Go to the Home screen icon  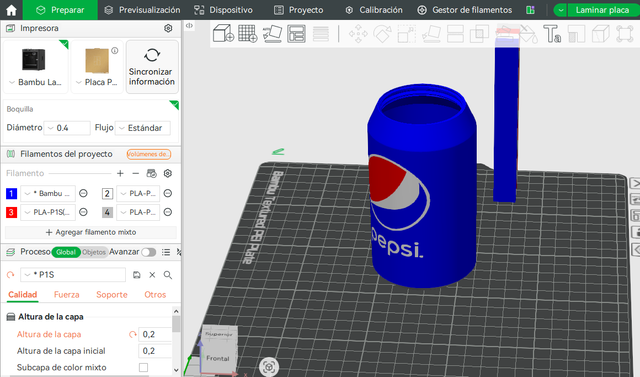click(x=11, y=10)
